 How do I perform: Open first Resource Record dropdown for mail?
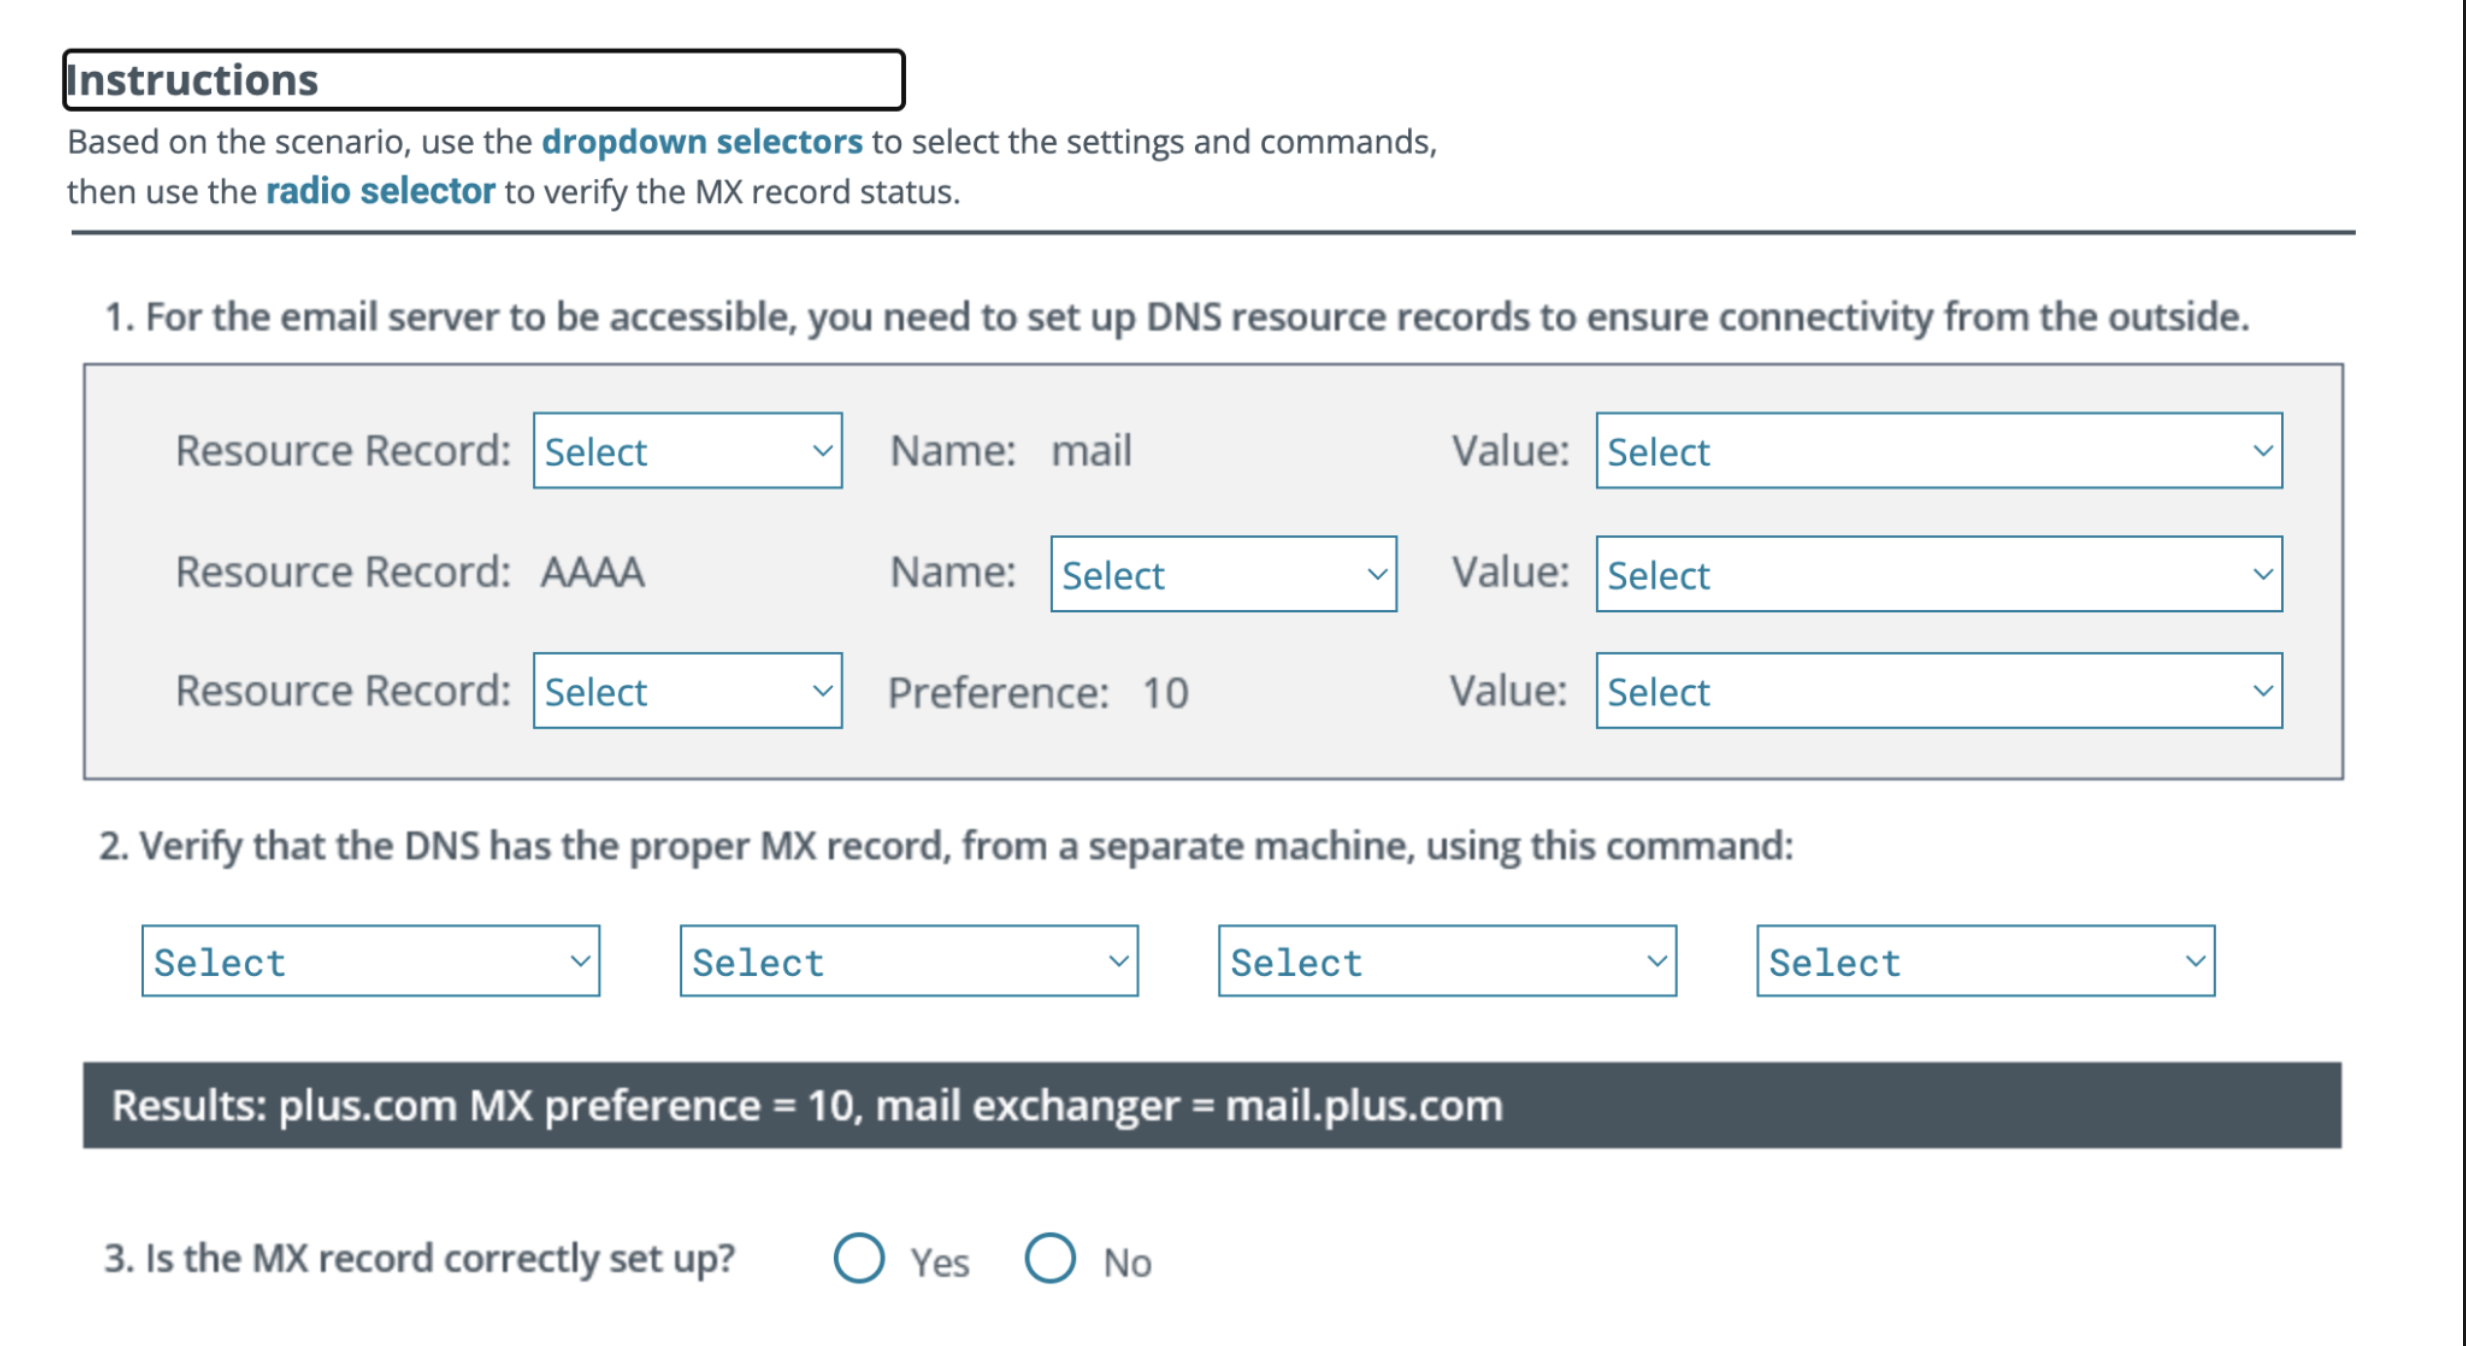point(687,451)
